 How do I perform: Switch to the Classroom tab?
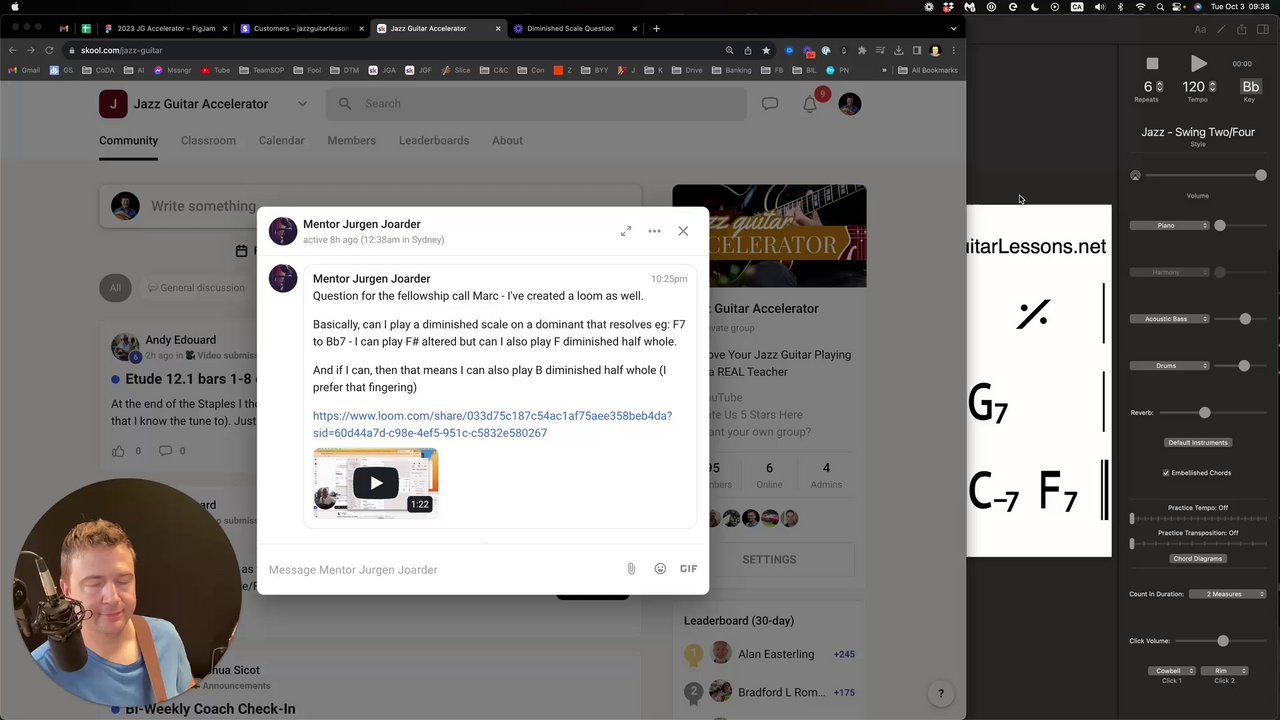[x=208, y=140]
